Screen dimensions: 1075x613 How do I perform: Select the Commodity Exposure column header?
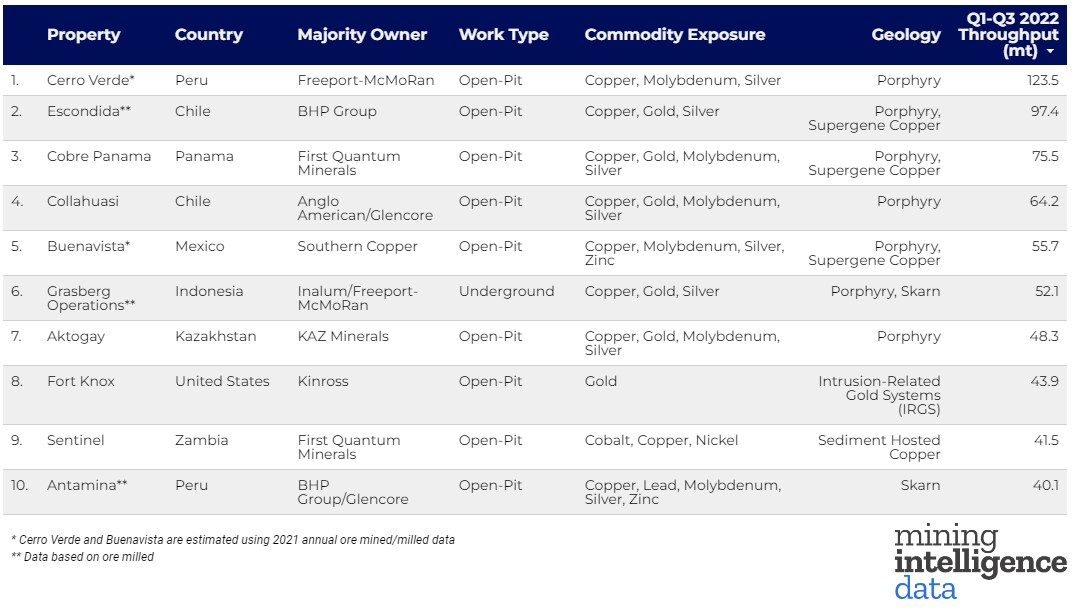[x=674, y=35]
